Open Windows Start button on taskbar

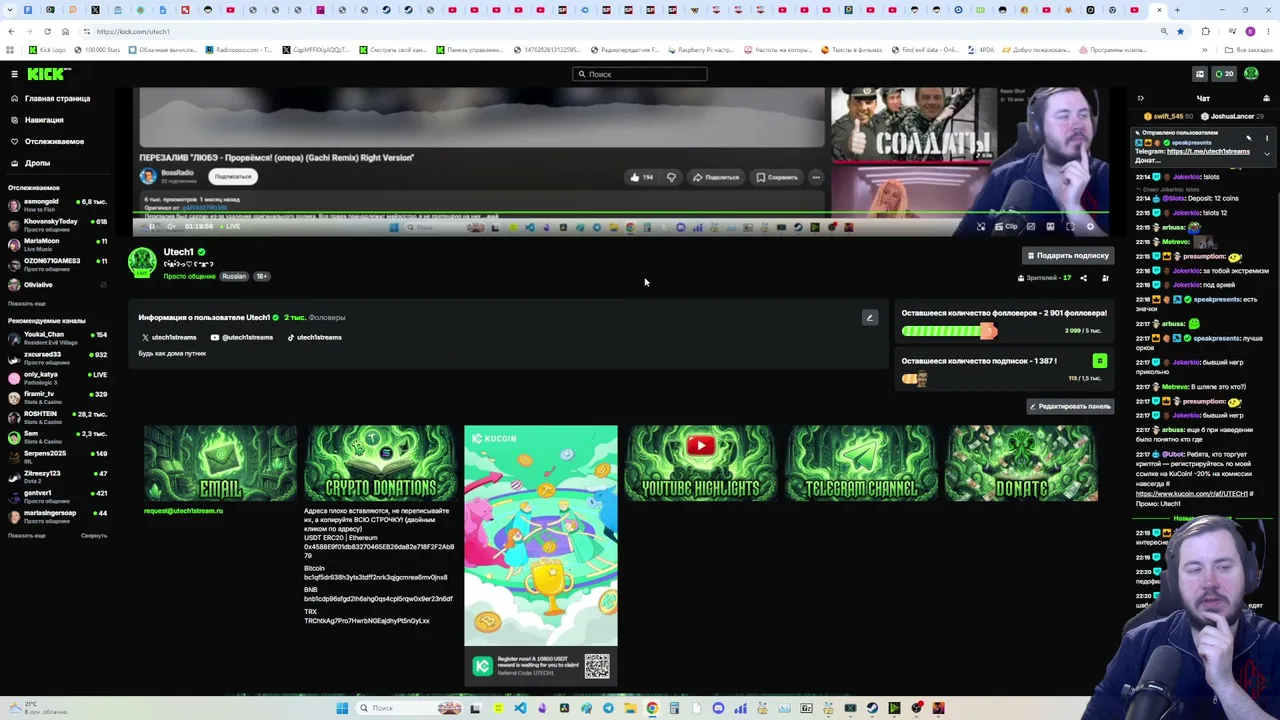(x=342, y=708)
